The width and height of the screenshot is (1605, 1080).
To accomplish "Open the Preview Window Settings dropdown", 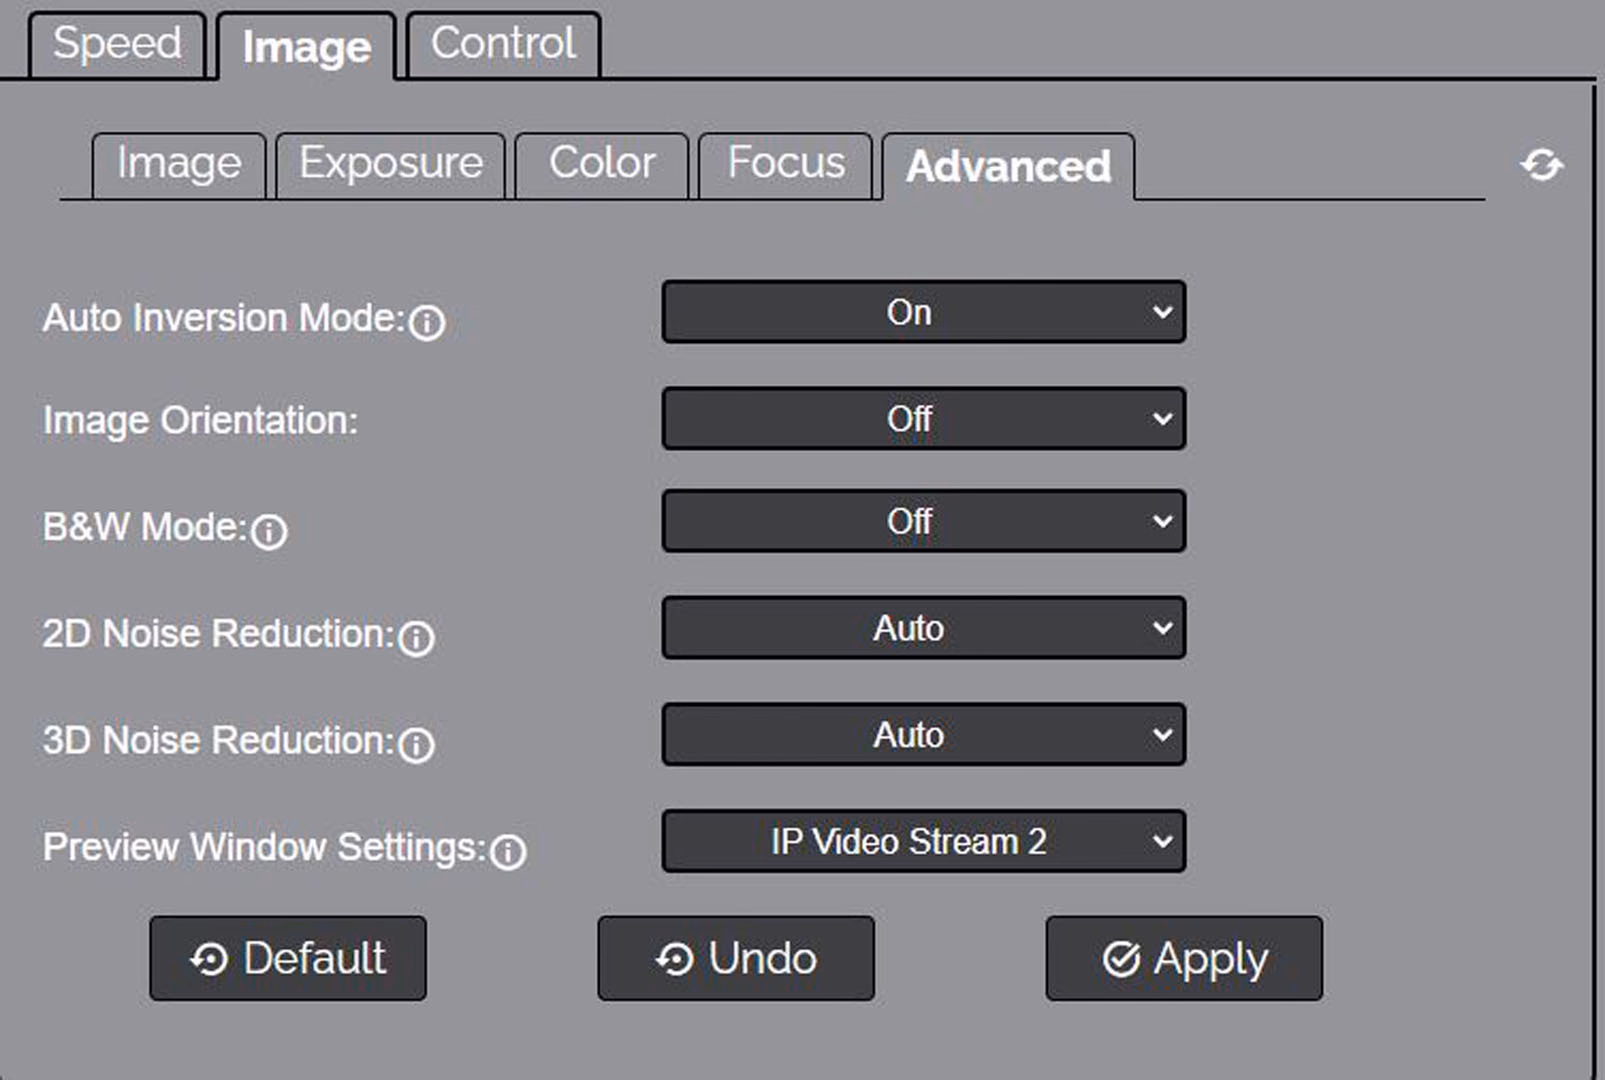I will 924,841.
